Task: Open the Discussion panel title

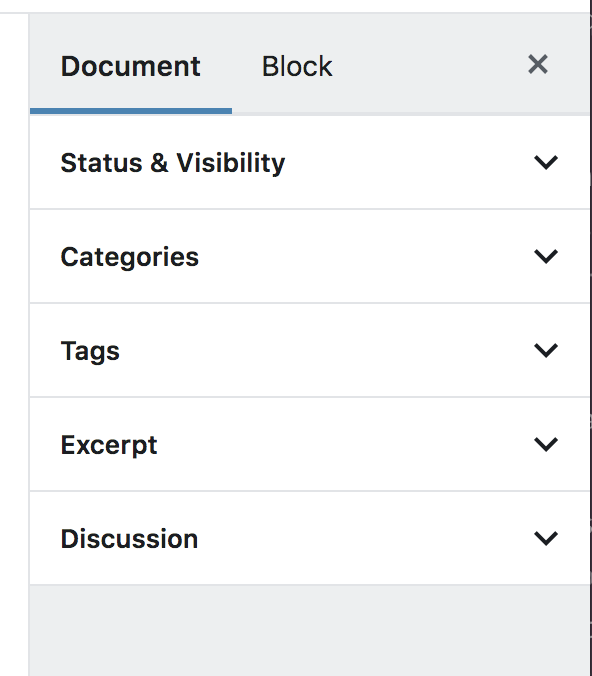Action: tap(129, 539)
